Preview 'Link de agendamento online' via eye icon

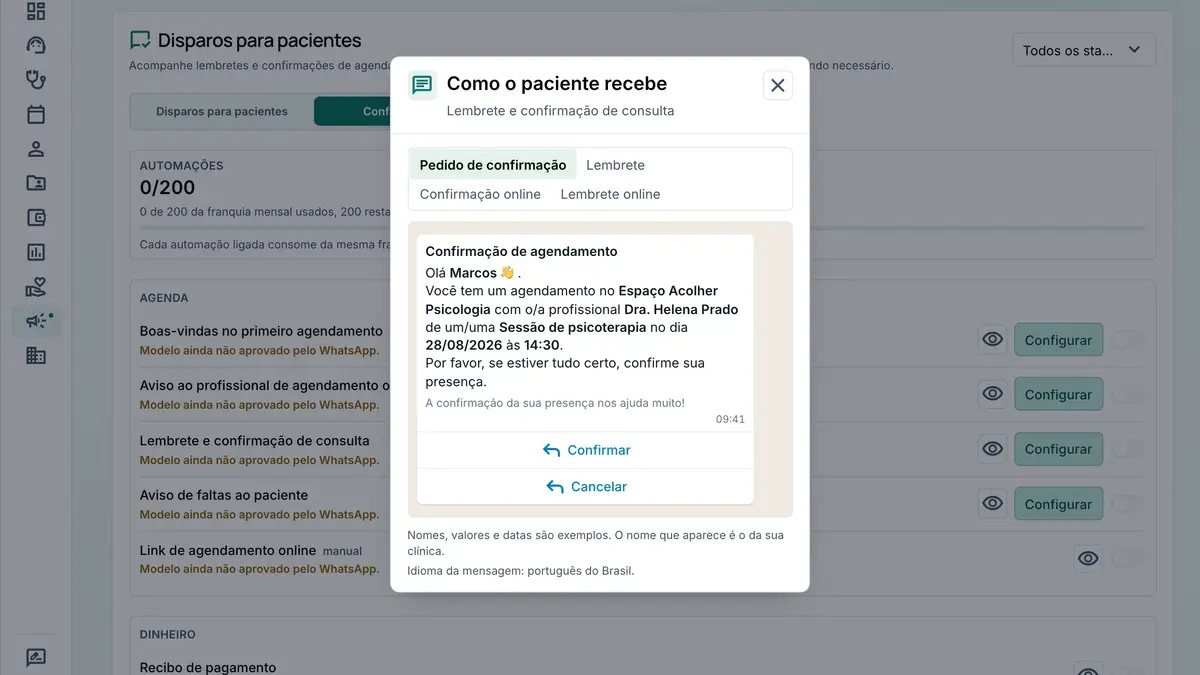coord(1088,558)
